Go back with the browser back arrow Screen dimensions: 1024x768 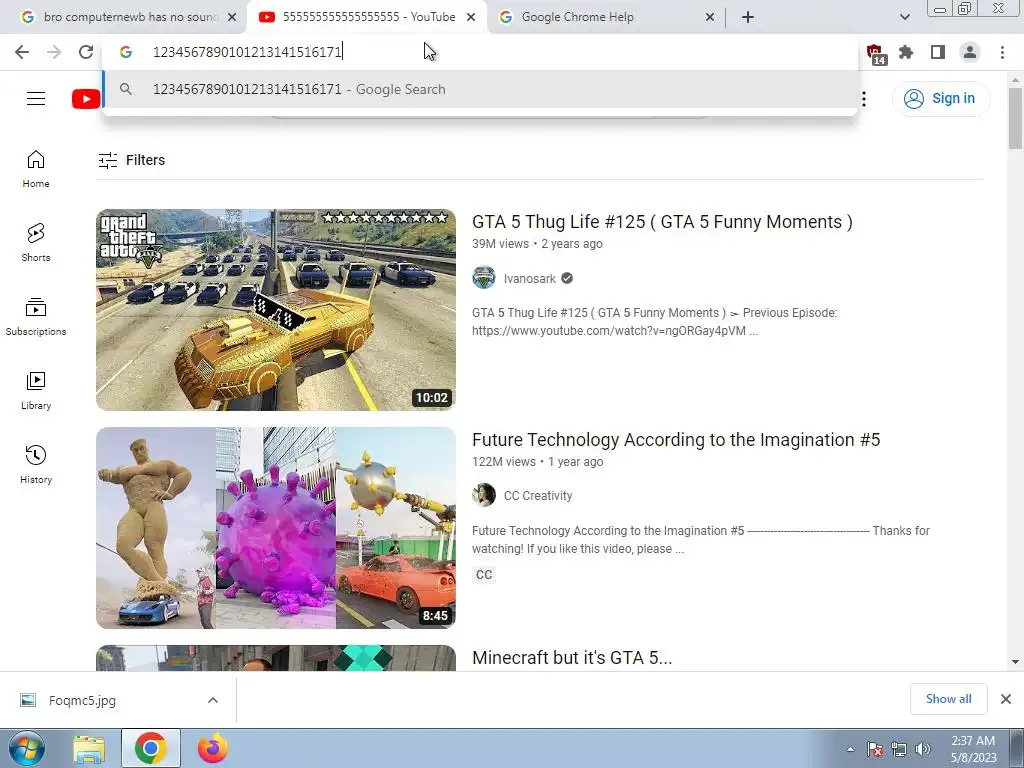pyautogui.click(x=22, y=52)
